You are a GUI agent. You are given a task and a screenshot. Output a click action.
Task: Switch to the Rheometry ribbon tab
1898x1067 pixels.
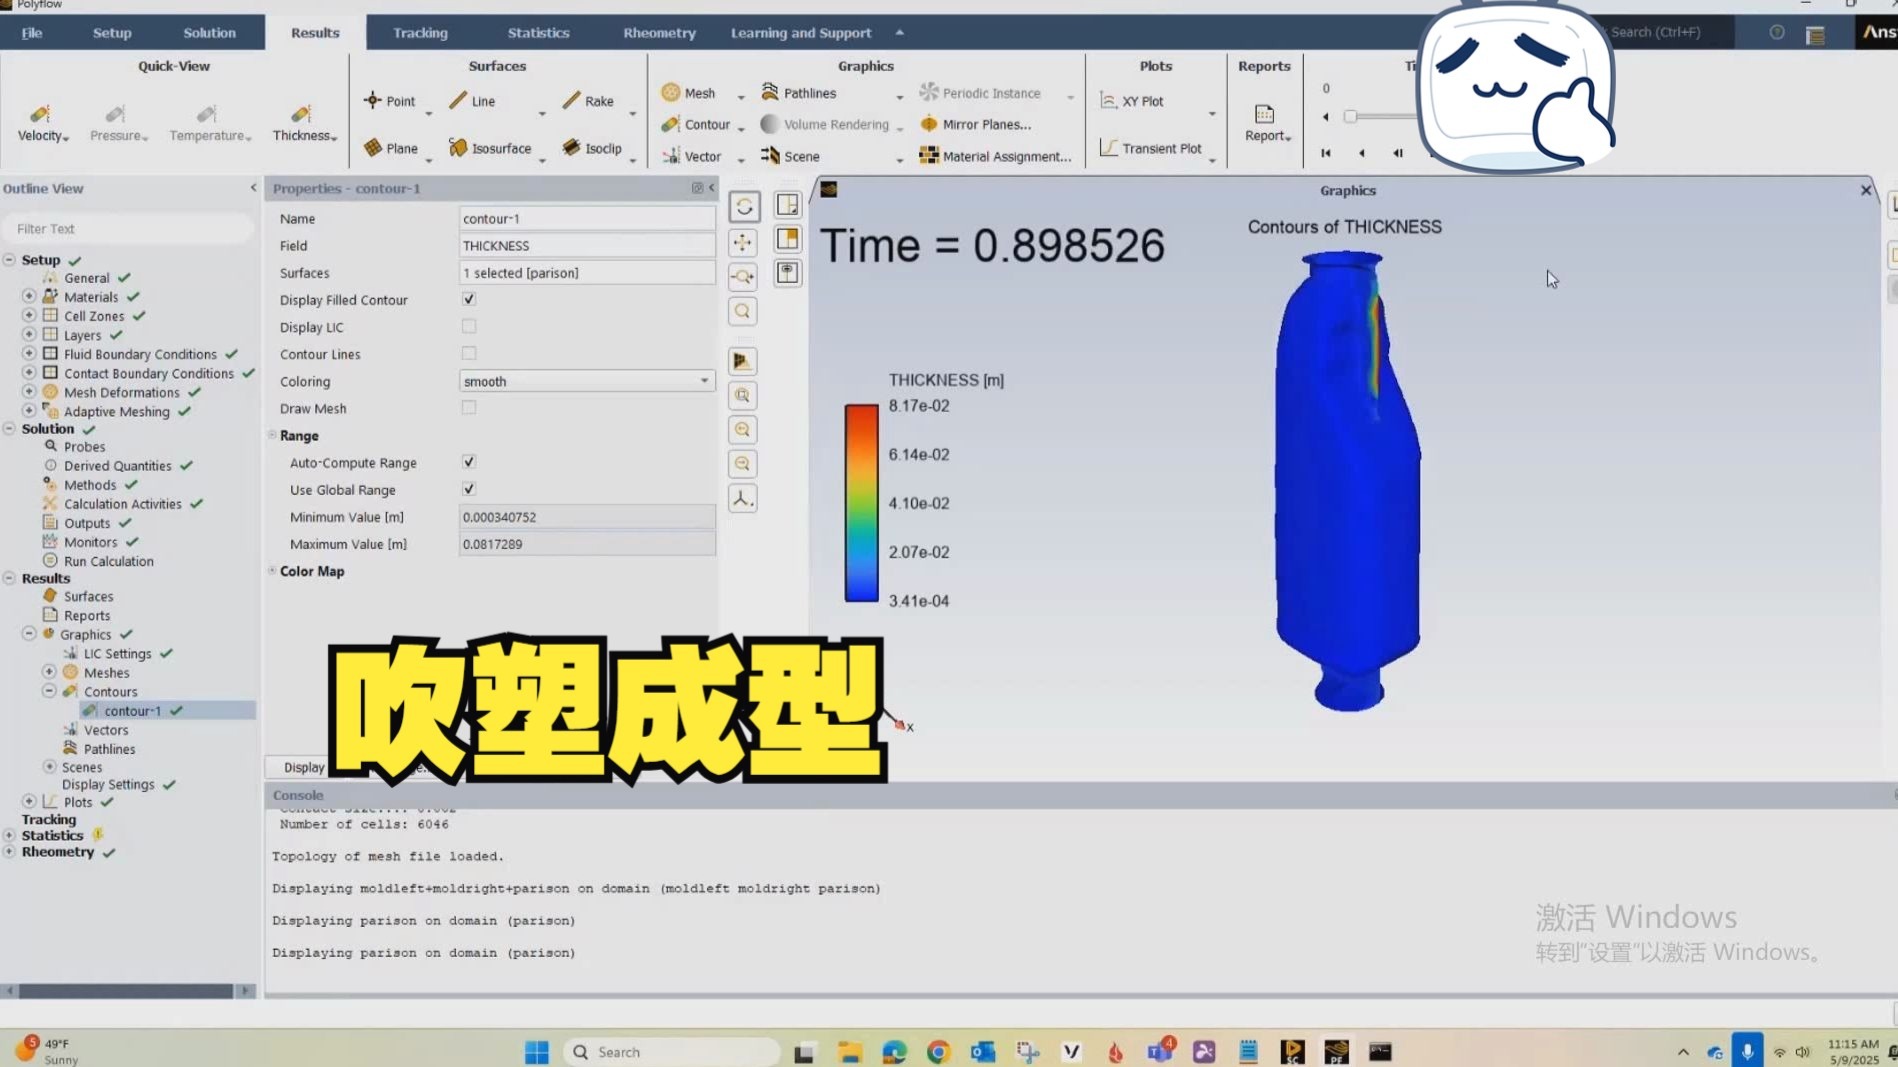click(658, 32)
